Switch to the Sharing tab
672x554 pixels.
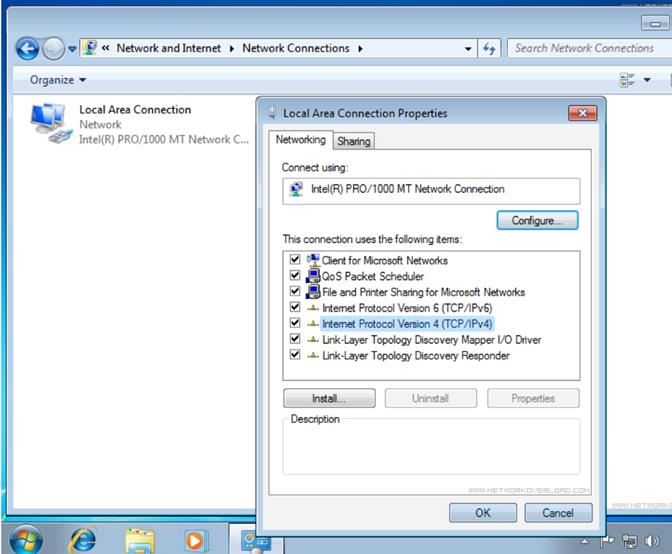pyautogui.click(x=354, y=141)
